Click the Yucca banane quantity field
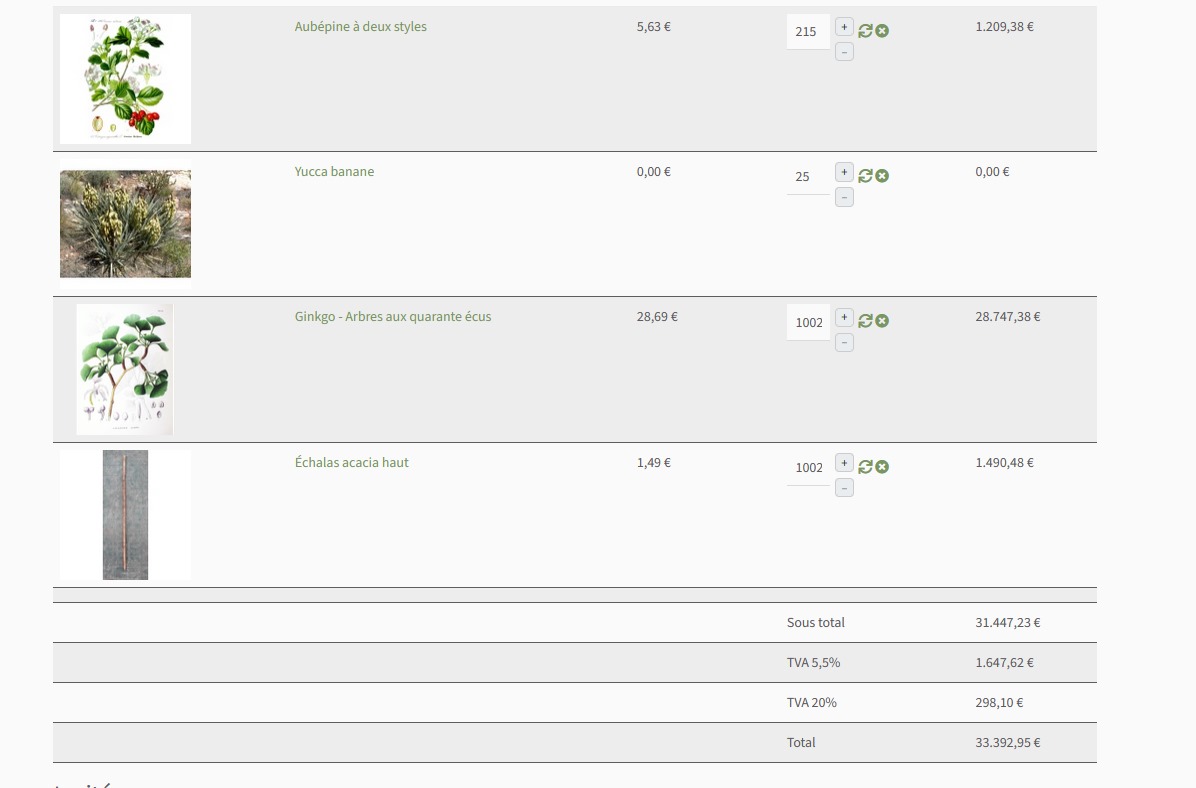Screen dimensions: 1196x788 (807, 177)
